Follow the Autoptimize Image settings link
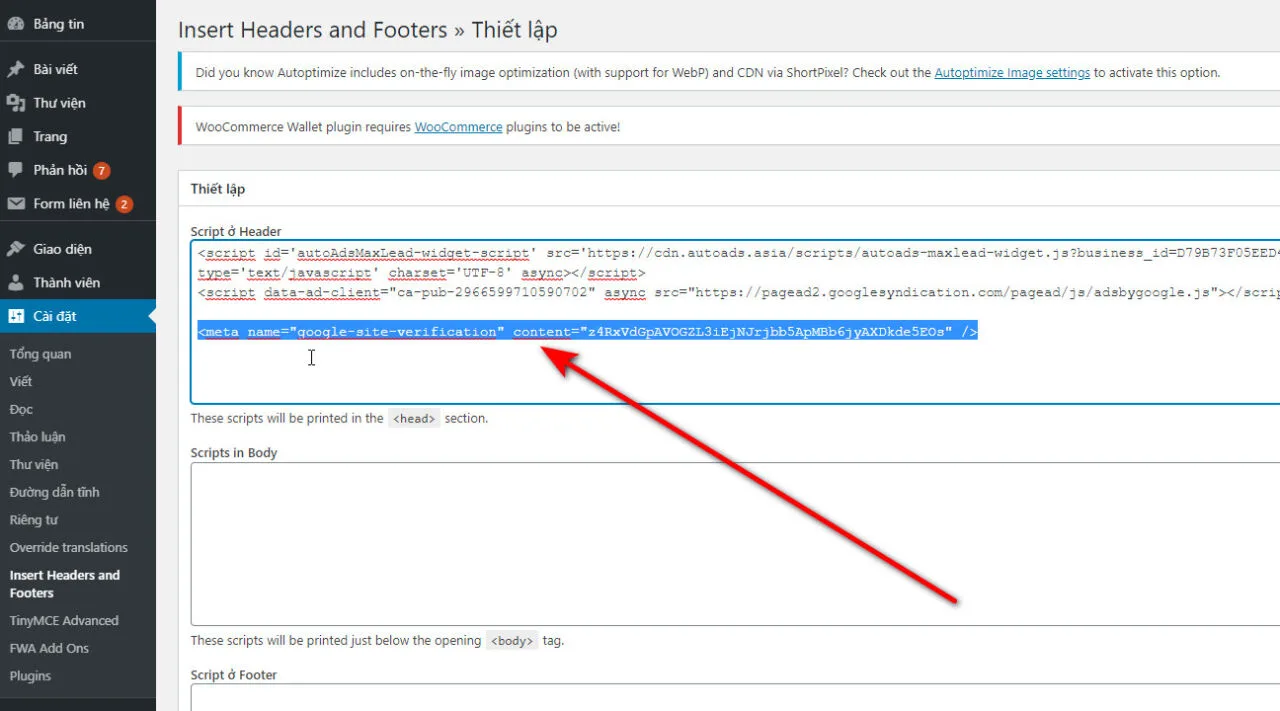 pyautogui.click(x=1012, y=73)
